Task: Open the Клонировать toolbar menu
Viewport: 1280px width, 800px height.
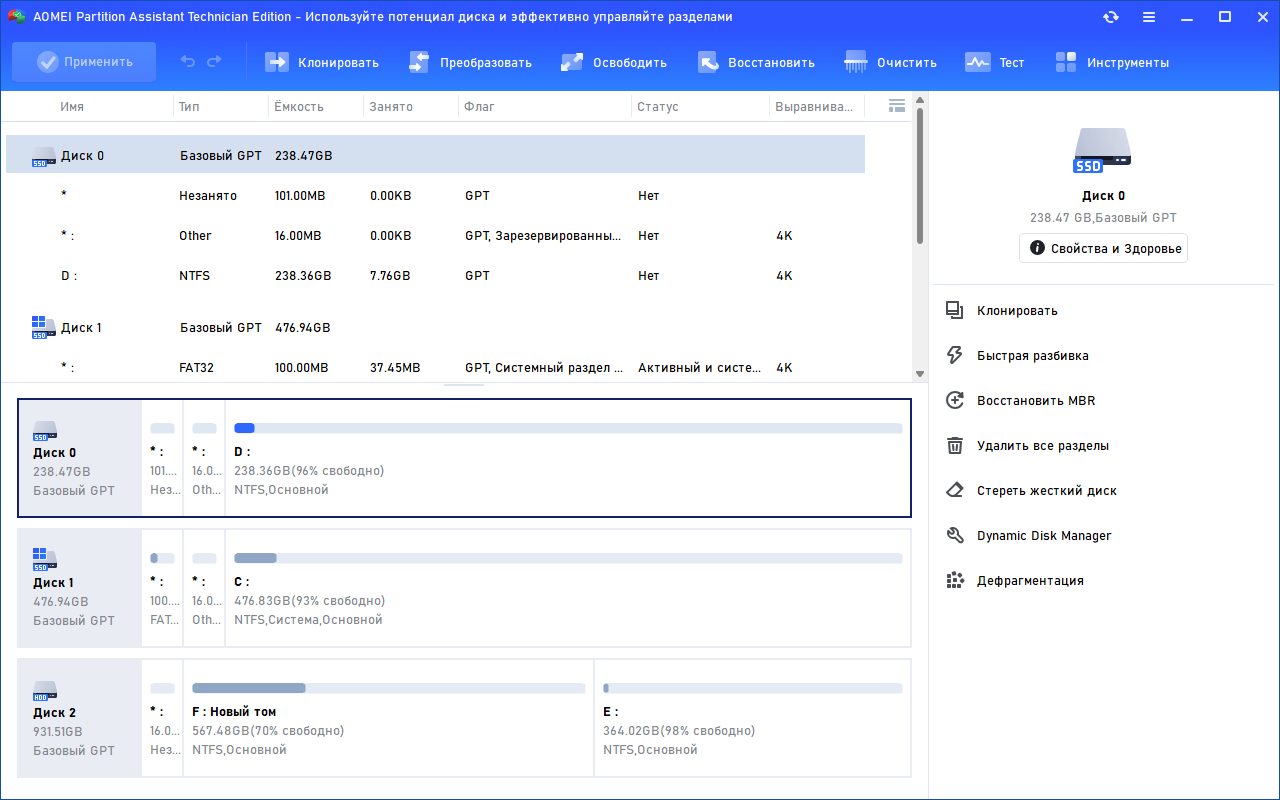Action: tap(322, 62)
